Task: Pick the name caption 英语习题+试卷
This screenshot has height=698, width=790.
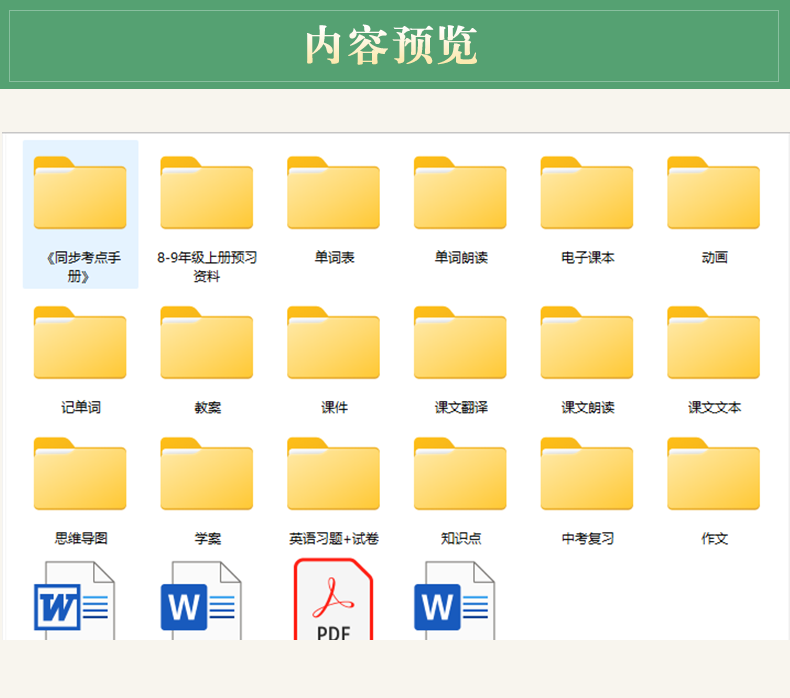Action: 334,538
